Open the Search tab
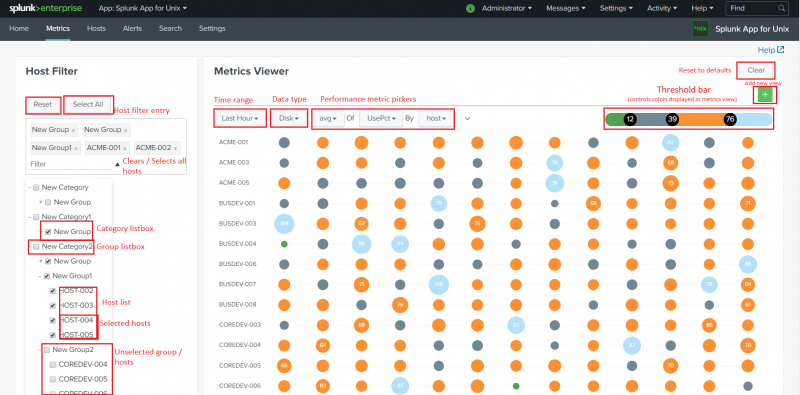Viewport: 800px width, 395px height. point(170,29)
